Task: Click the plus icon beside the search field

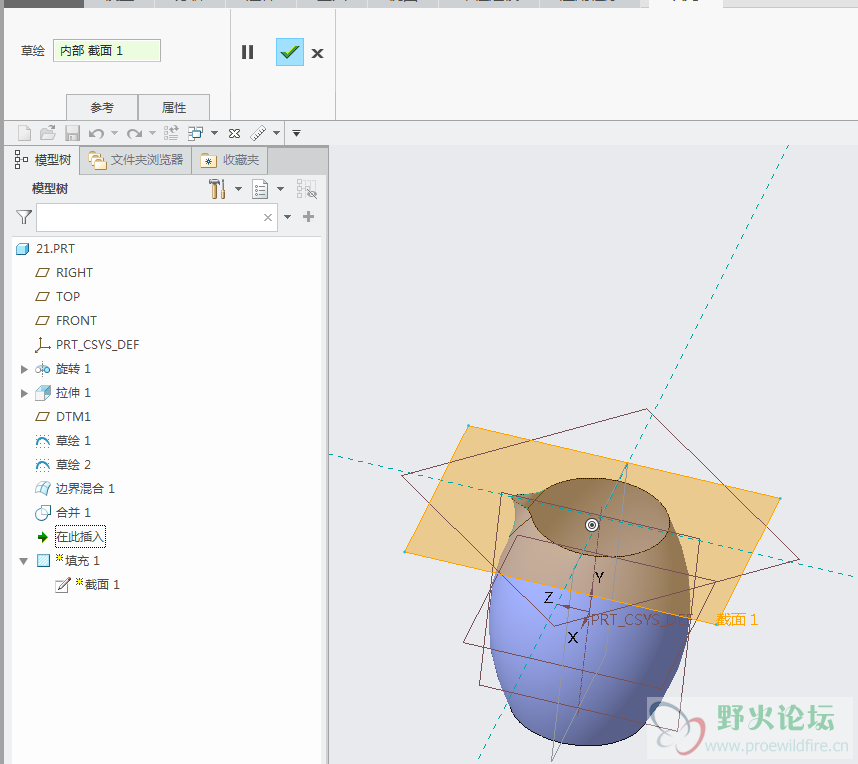Action: coord(309,217)
